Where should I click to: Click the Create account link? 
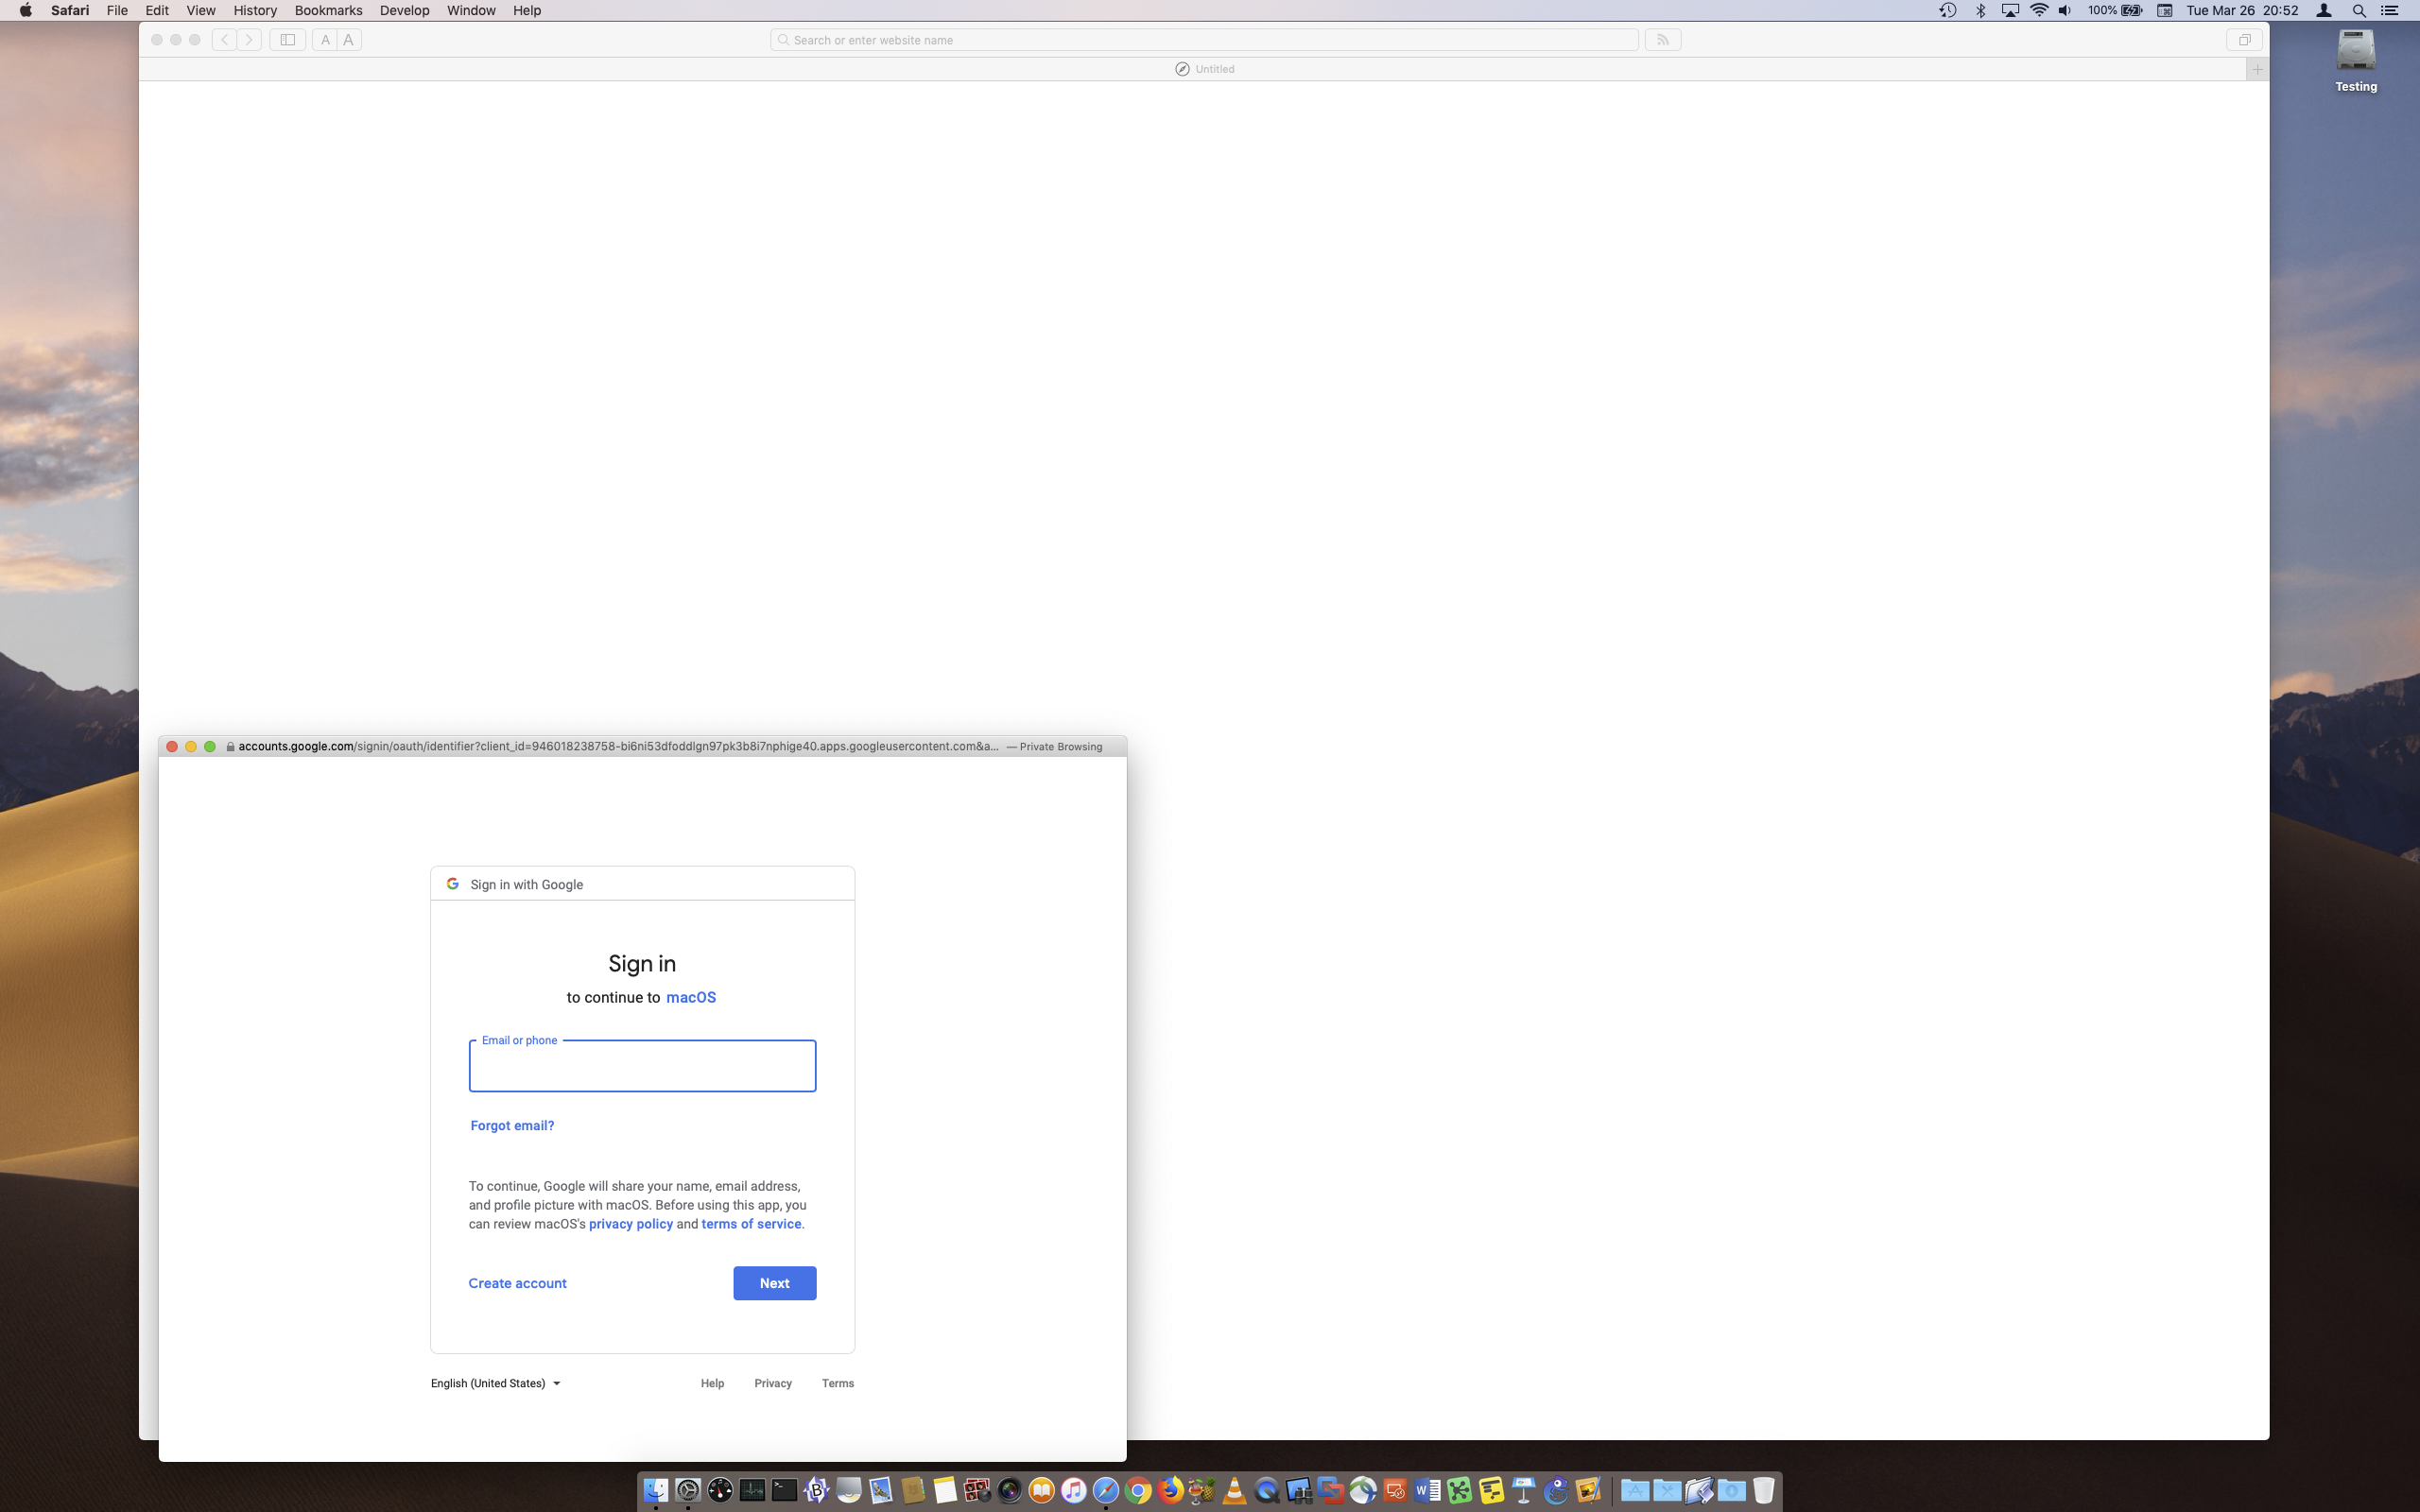517,1283
